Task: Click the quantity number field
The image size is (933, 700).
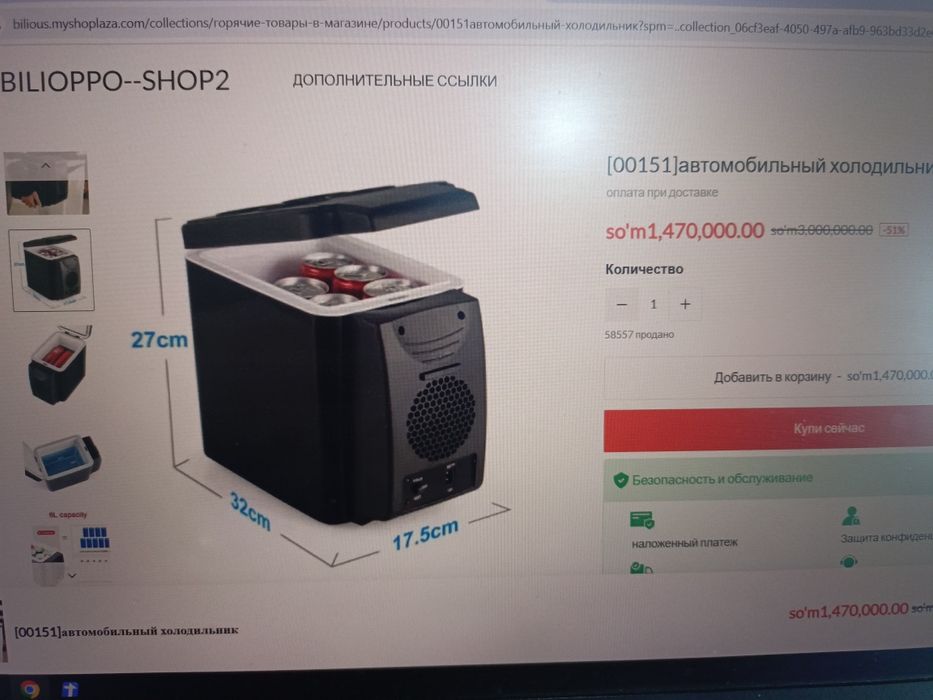Action: 653,304
